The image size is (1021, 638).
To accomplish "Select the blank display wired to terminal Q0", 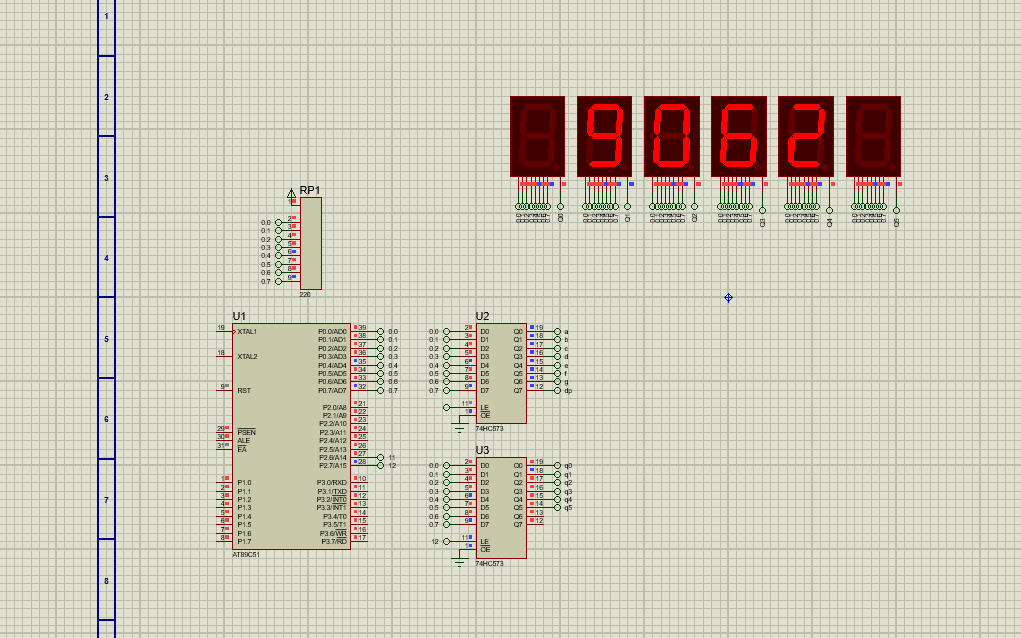I will pos(537,136).
